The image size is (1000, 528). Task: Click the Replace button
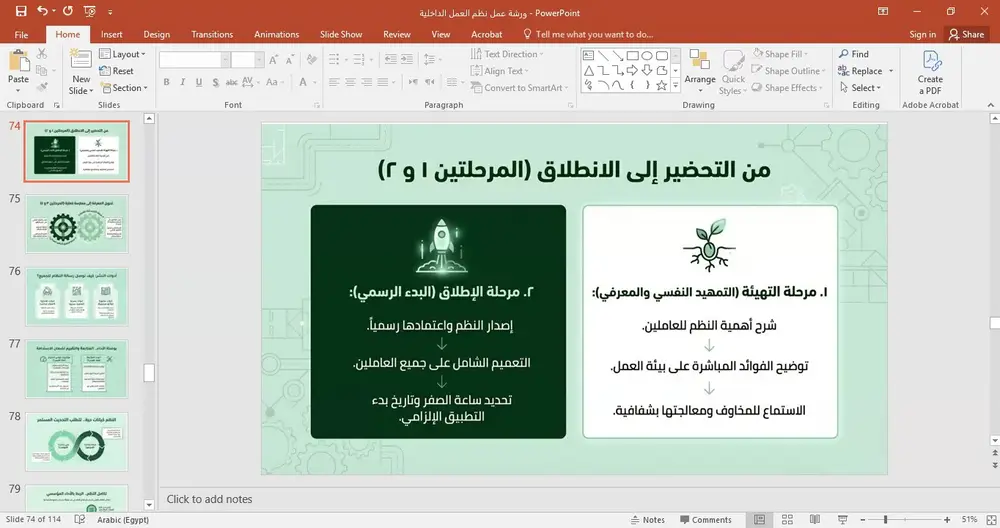point(860,71)
